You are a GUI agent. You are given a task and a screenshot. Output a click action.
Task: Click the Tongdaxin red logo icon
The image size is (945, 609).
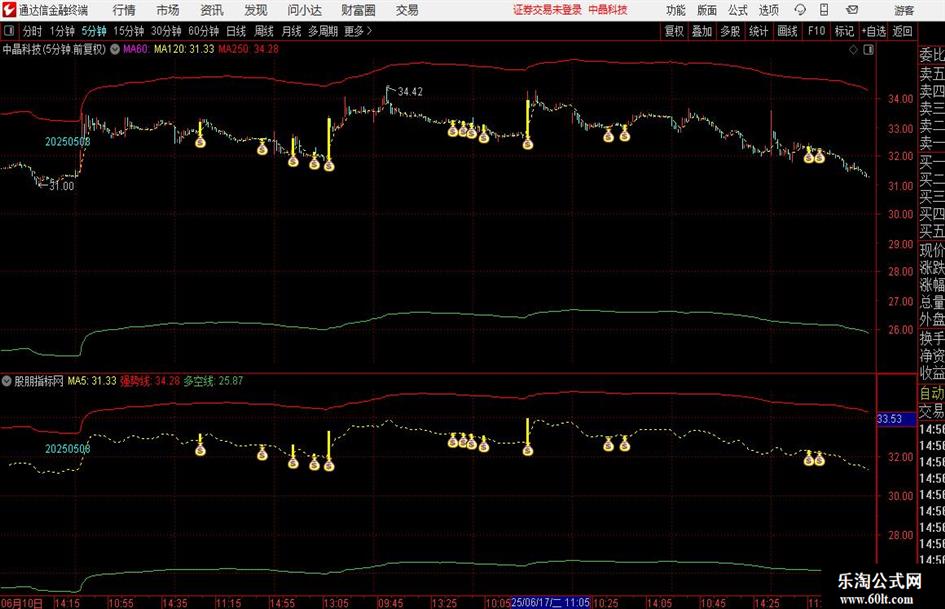click(9, 10)
